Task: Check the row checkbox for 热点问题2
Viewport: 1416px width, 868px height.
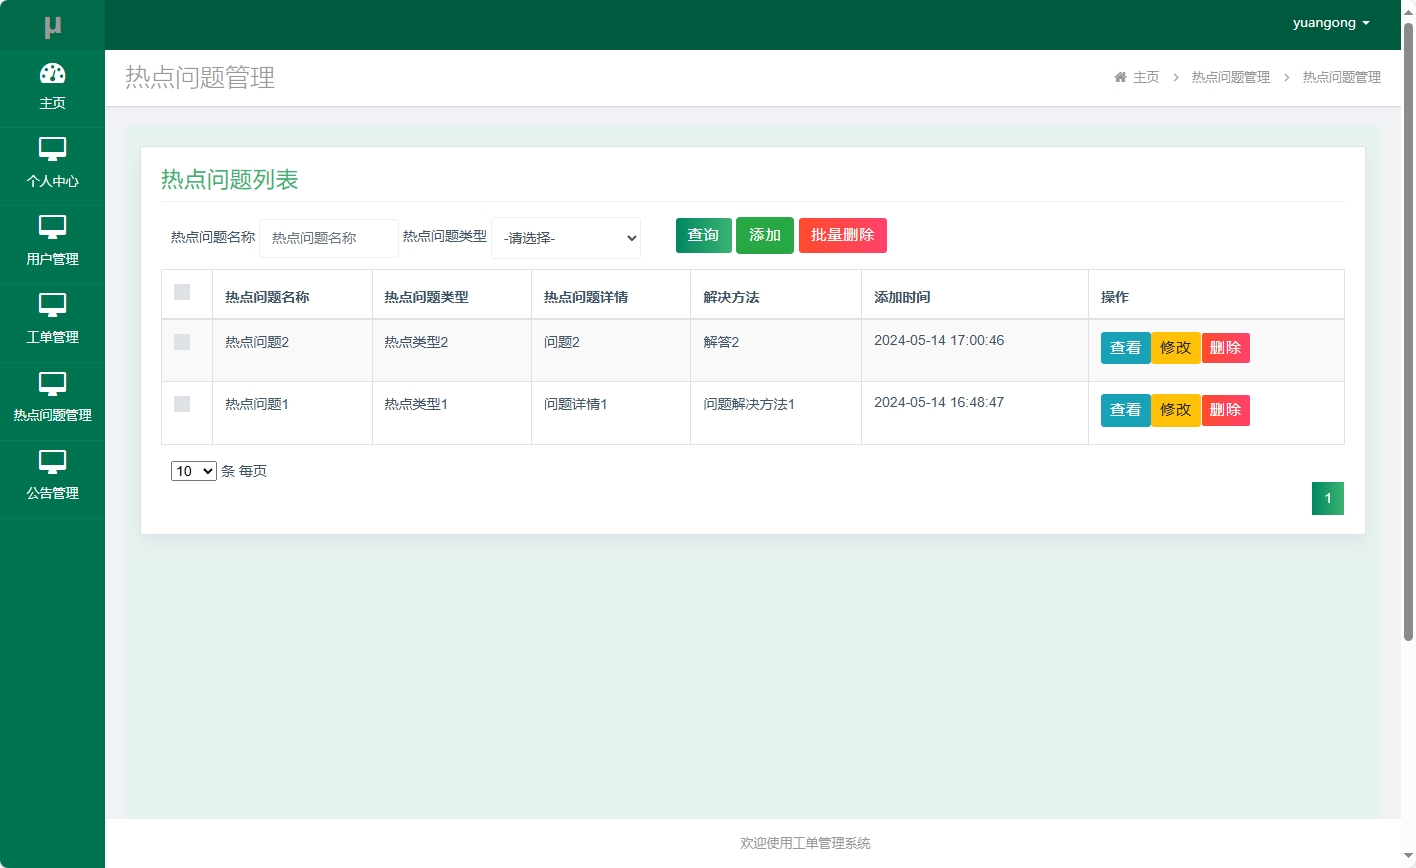Action: pos(182,342)
